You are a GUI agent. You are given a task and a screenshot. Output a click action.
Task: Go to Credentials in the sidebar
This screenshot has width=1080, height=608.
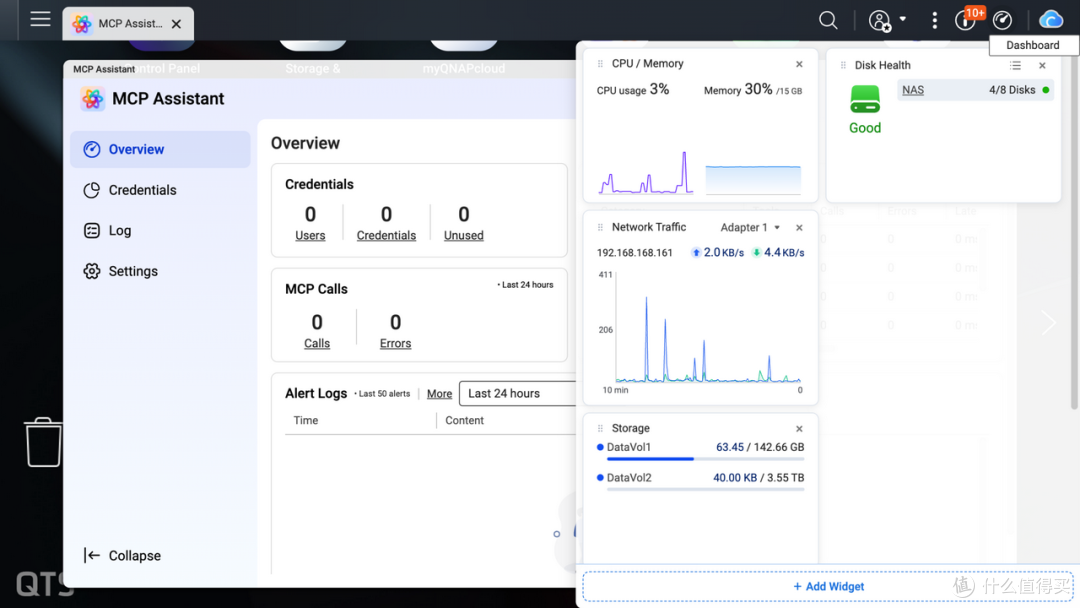coord(160,190)
